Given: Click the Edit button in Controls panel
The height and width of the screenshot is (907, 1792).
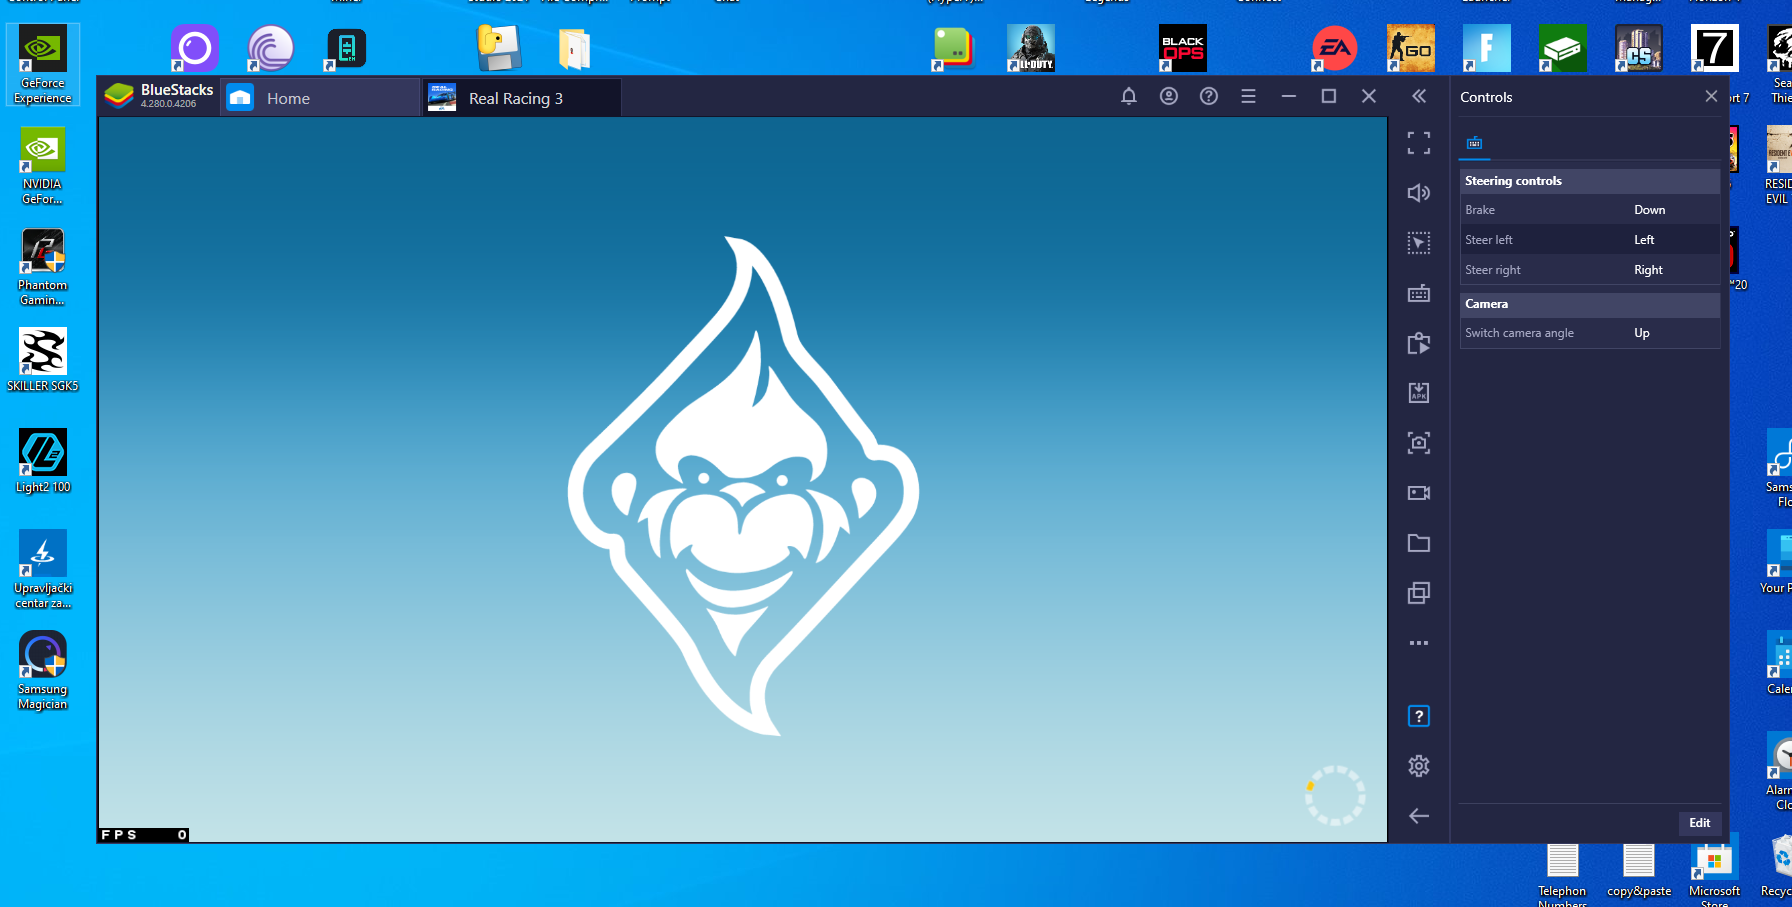Looking at the screenshot, I should click(1700, 823).
